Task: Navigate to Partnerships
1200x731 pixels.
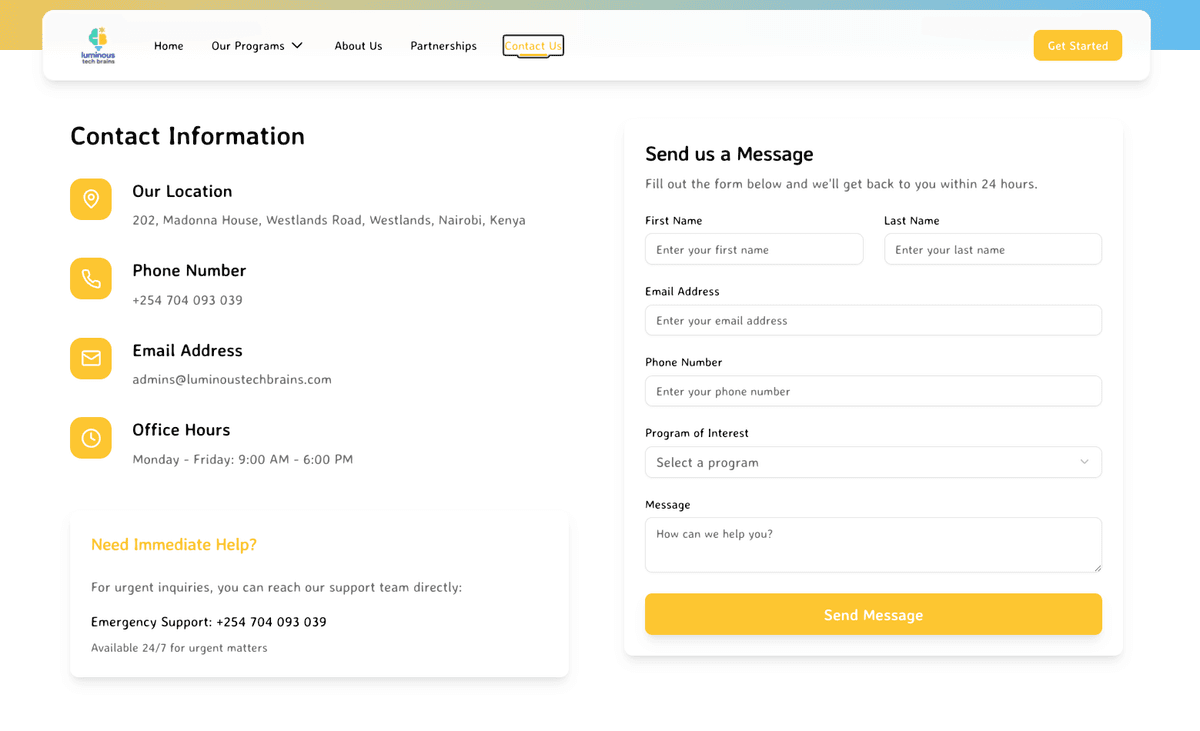Action: click(443, 46)
